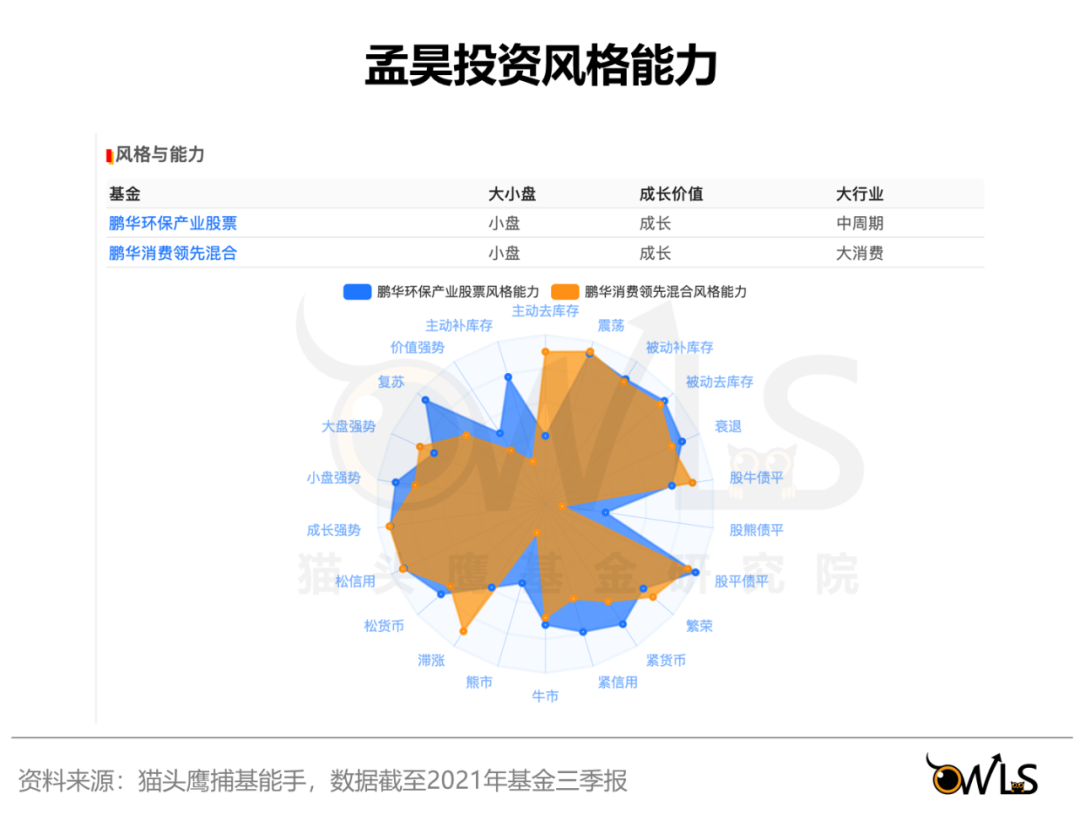Click the blue data point on 复苏 axis

tap(426, 400)
